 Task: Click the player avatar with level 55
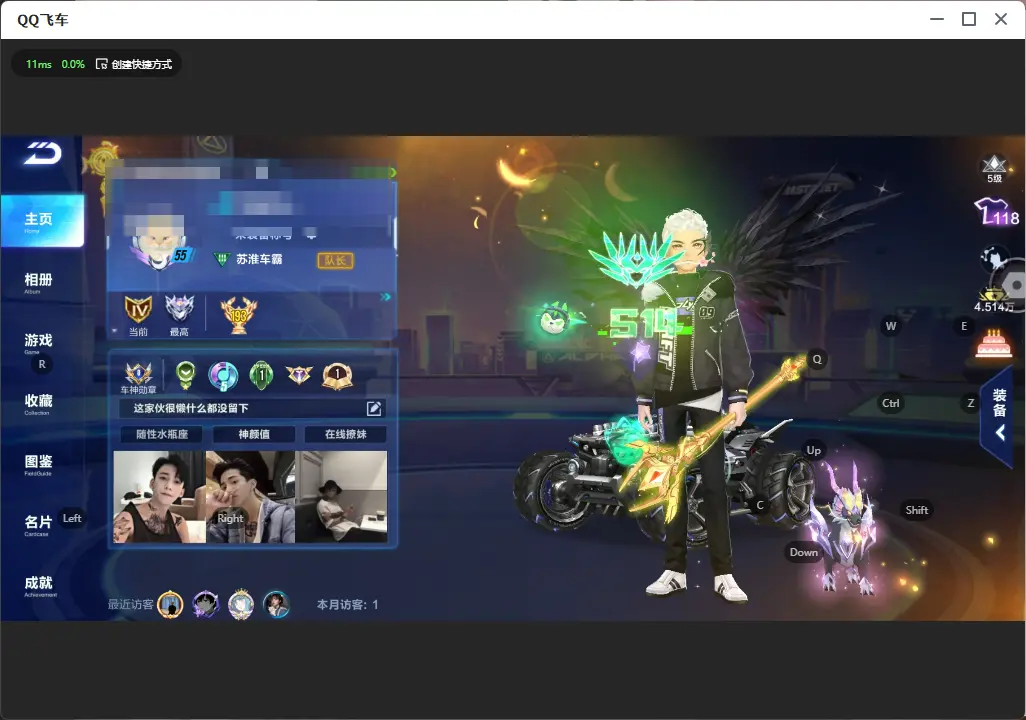[x=158, y=245]
